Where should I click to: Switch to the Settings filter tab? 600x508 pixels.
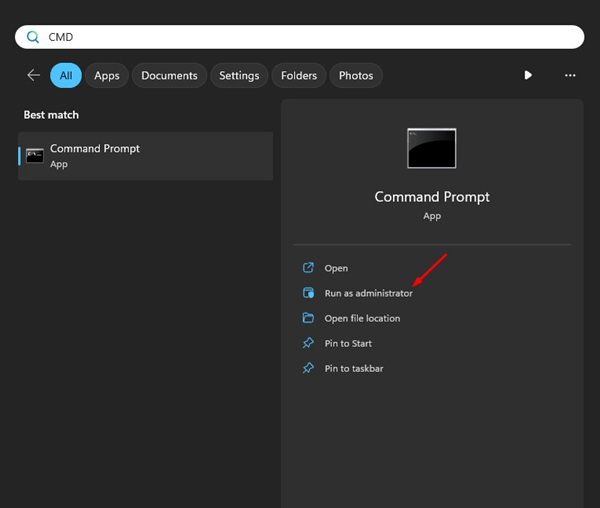239,75
